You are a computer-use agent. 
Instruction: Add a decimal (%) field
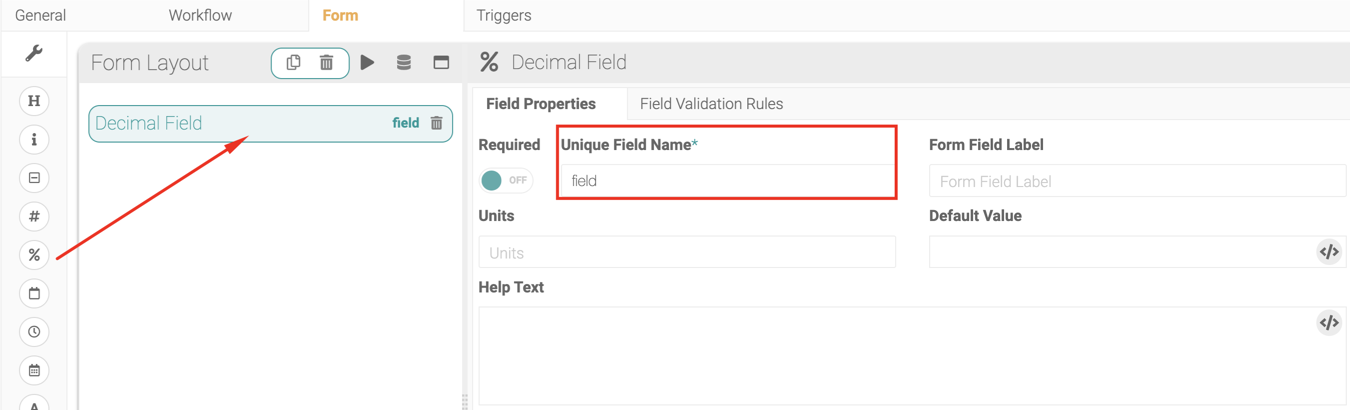(34, 255)
